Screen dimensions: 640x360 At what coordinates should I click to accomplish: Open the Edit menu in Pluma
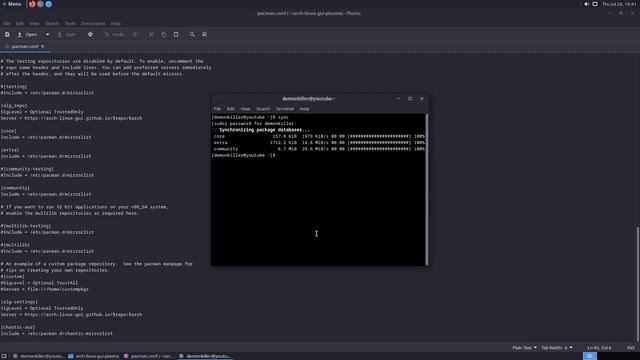[x=20, y=24]
